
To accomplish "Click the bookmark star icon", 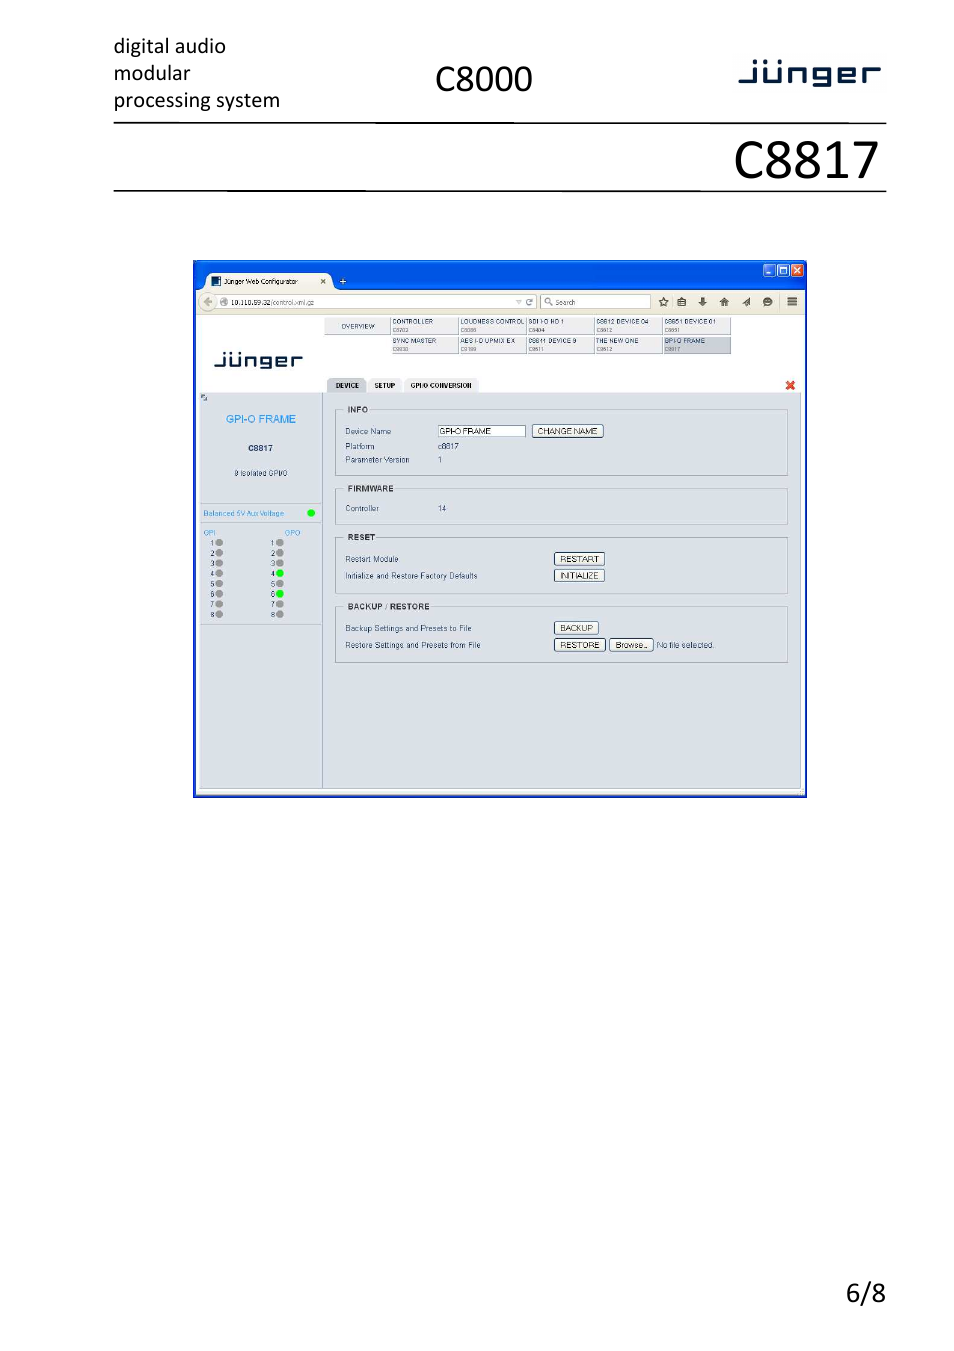I will coord(663,302).
